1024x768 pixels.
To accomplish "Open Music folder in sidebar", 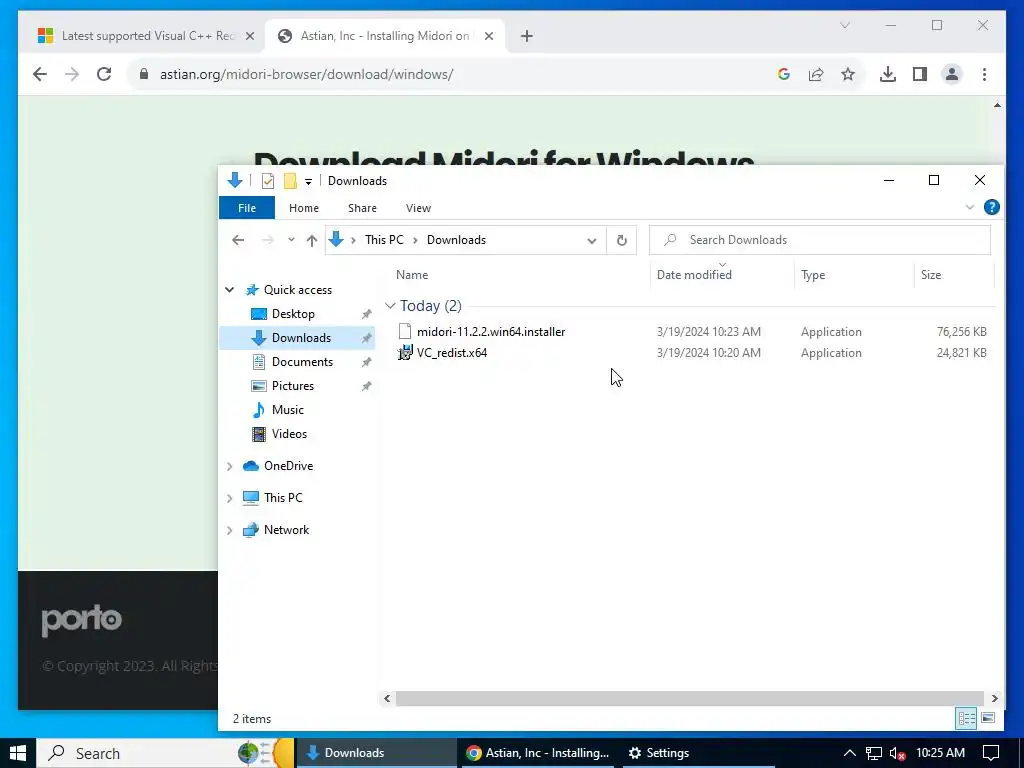I will pyautogui.click(x=287, y=410).
